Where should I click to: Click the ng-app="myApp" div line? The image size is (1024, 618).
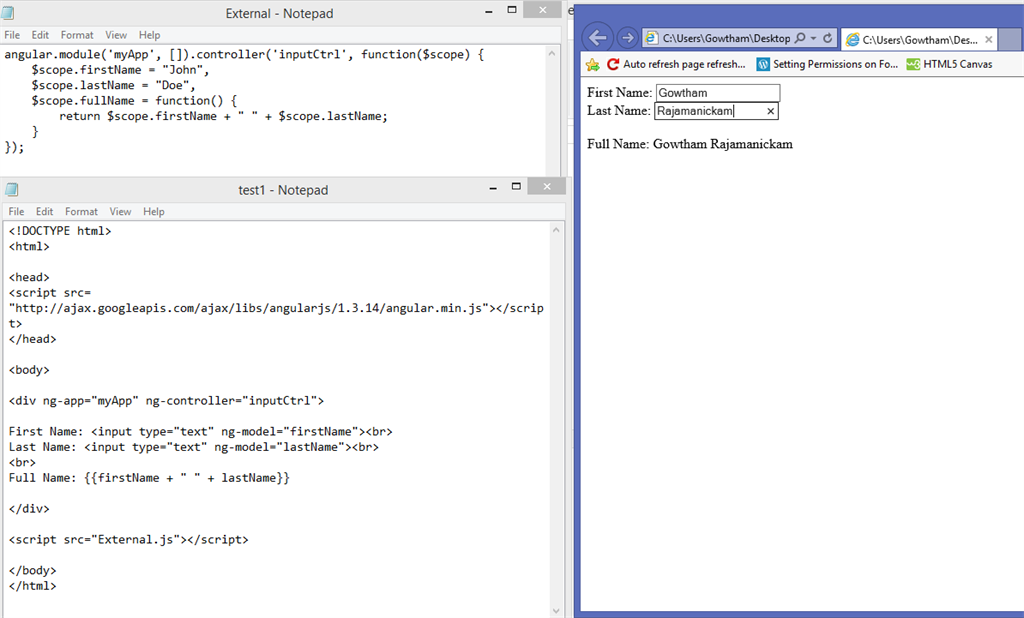[166, 401]
